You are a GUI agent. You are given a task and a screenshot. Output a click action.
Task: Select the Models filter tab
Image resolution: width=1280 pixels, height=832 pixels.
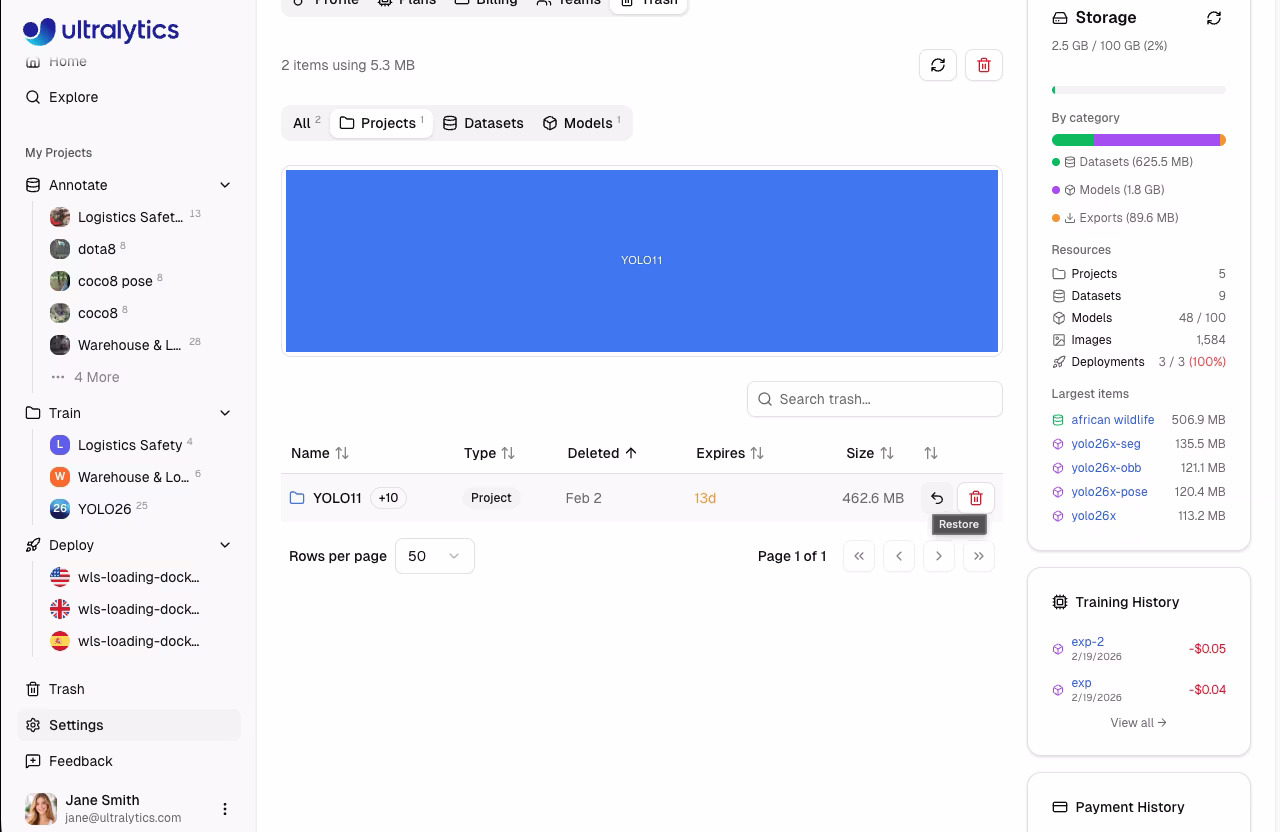(x=582, y=123)
